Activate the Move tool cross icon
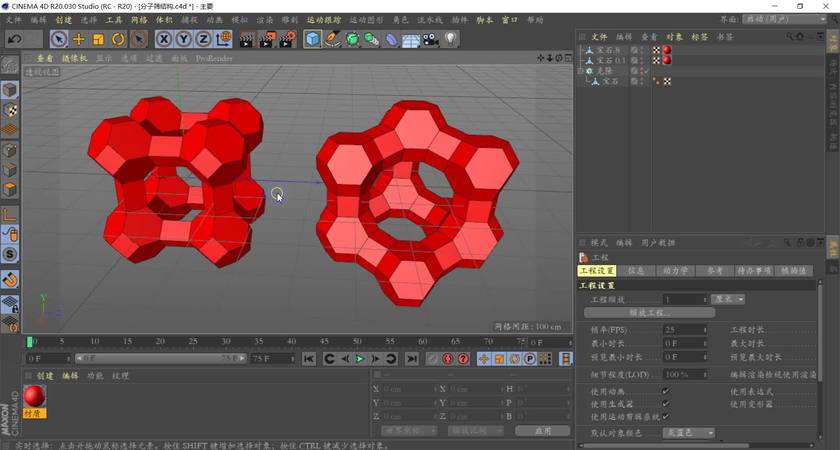The width and height of the screenshot is (840, 450). coord(79,39)
